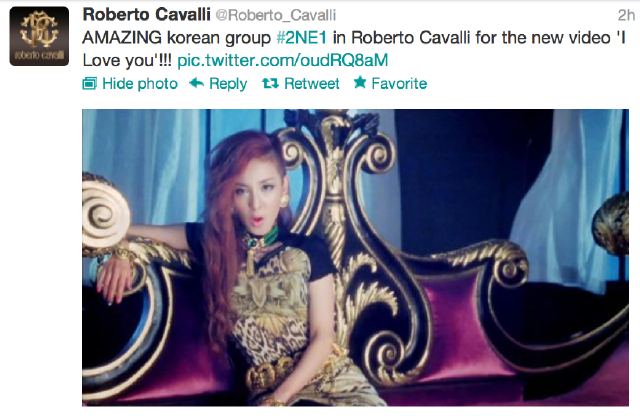
Task: Follow the pic.twitter.com/oudRQ8aM link
Action: point(282,60)
